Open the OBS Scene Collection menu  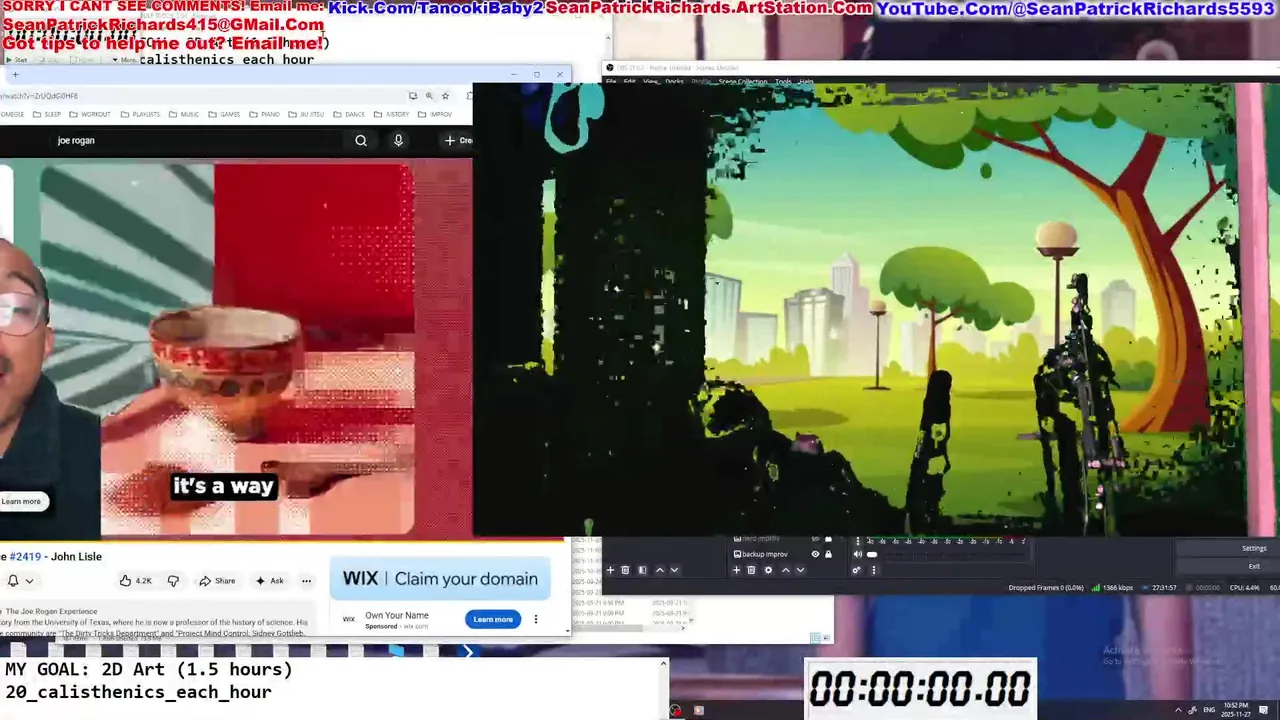[x=743, y=82]
